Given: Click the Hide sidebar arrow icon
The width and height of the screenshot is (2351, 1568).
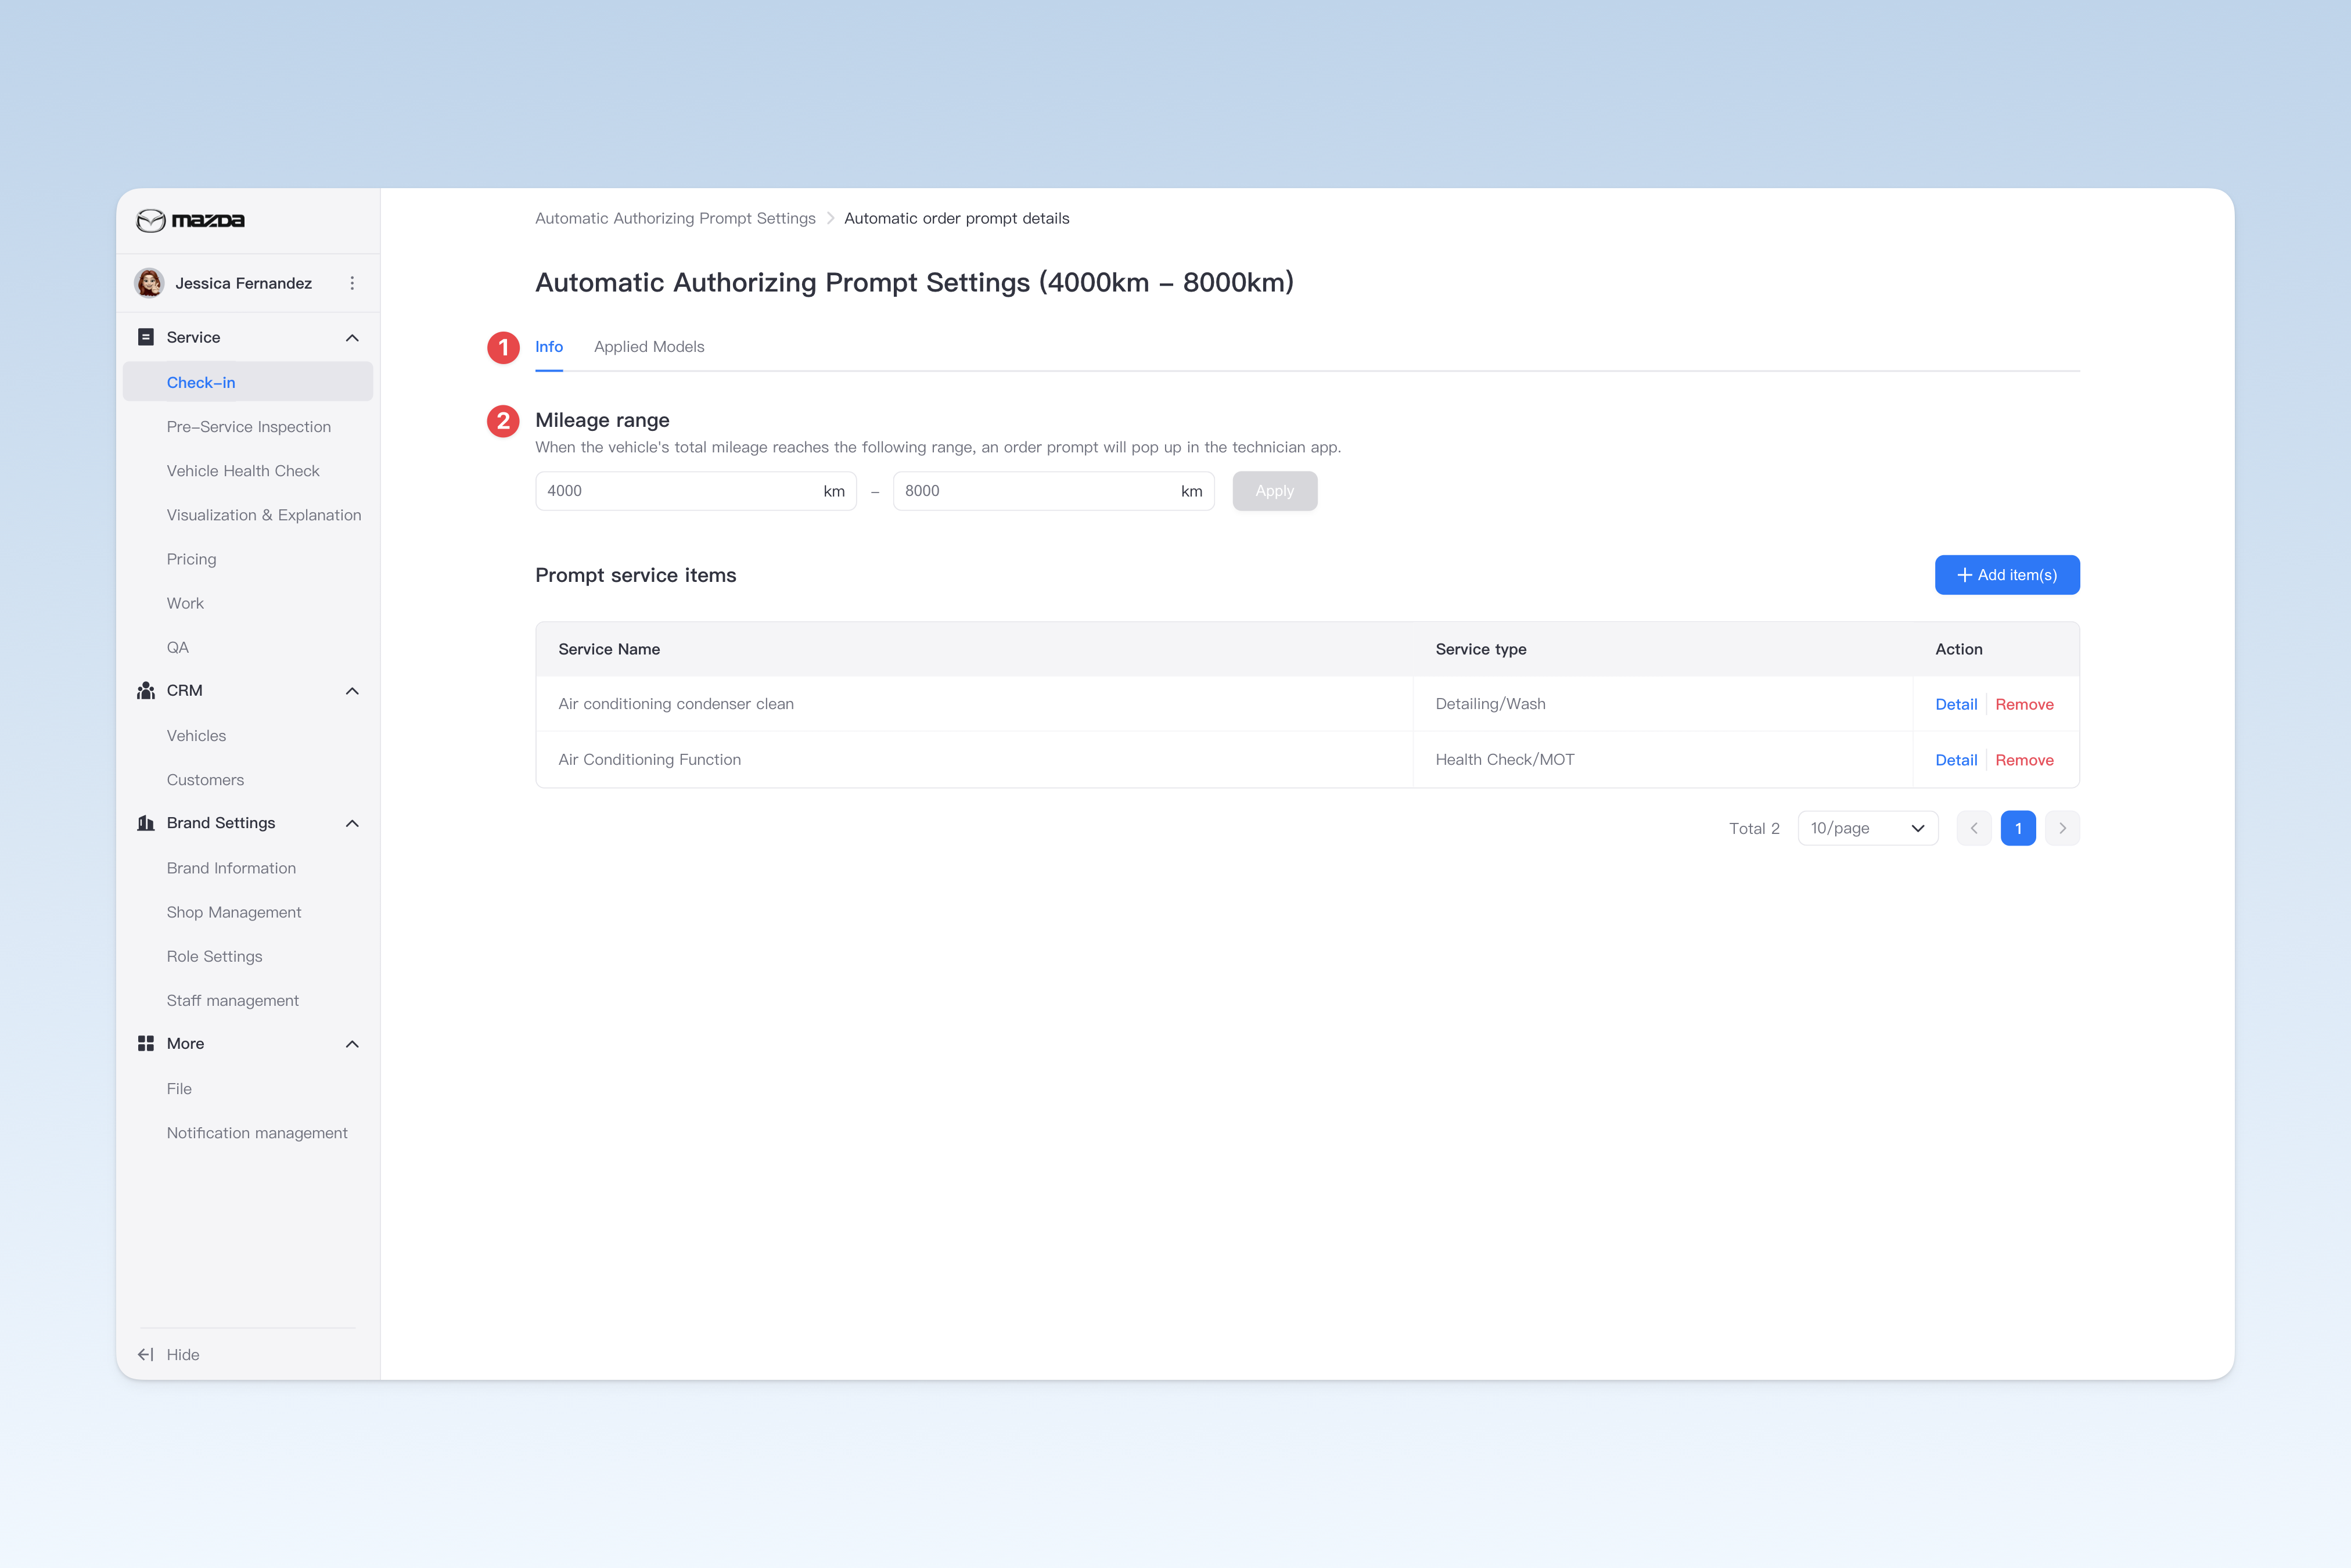Looking at the screenshot, I should click(146, 1354).
